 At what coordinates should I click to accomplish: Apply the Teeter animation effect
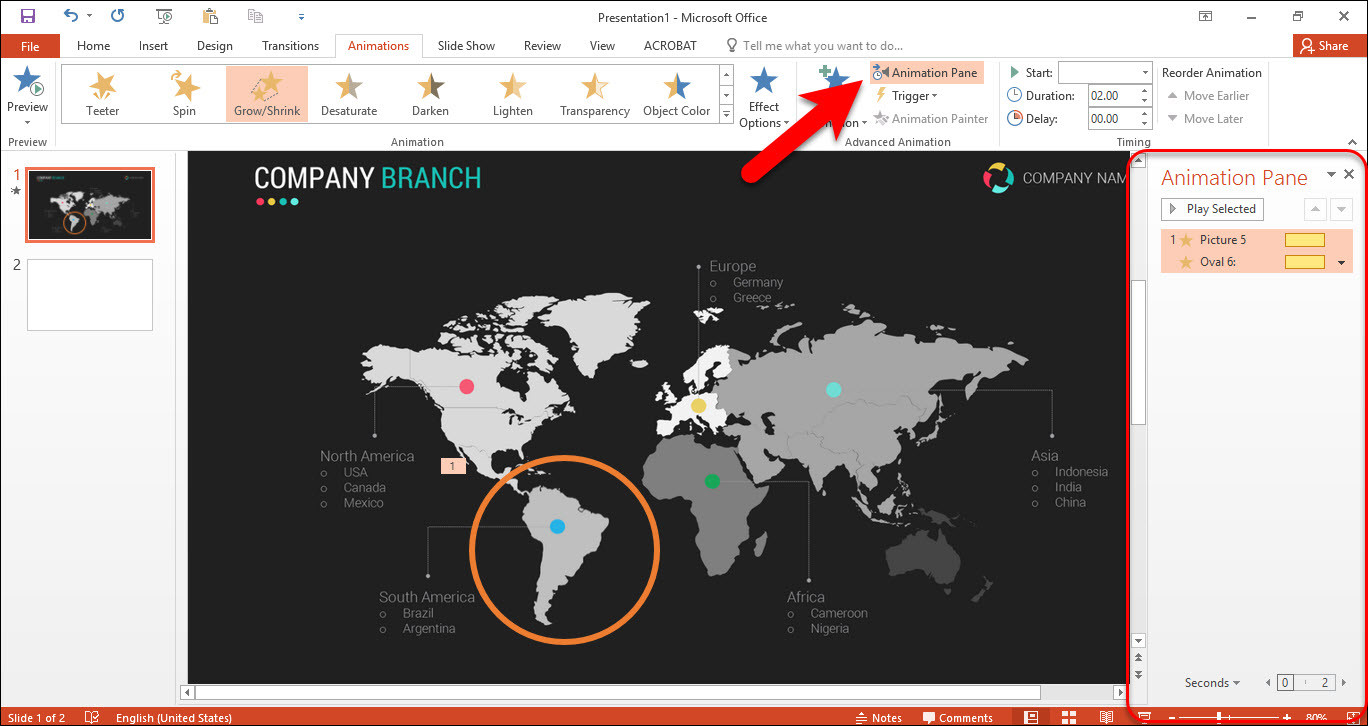click(x=102, y=93)
